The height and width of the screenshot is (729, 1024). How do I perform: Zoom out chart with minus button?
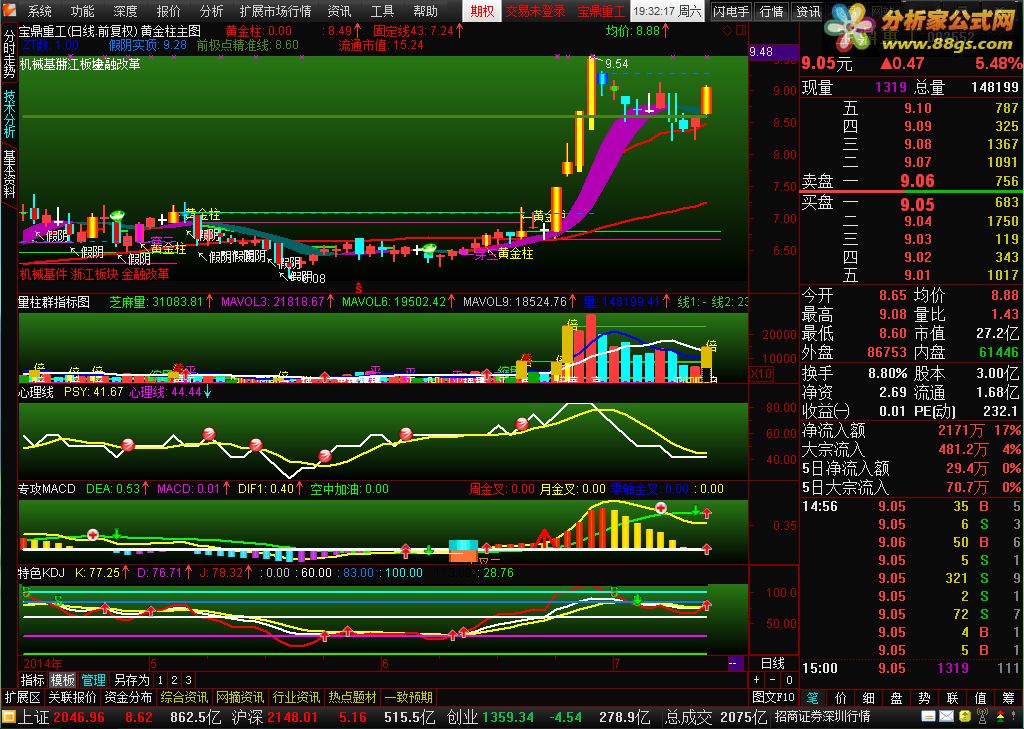pos(773,680)
